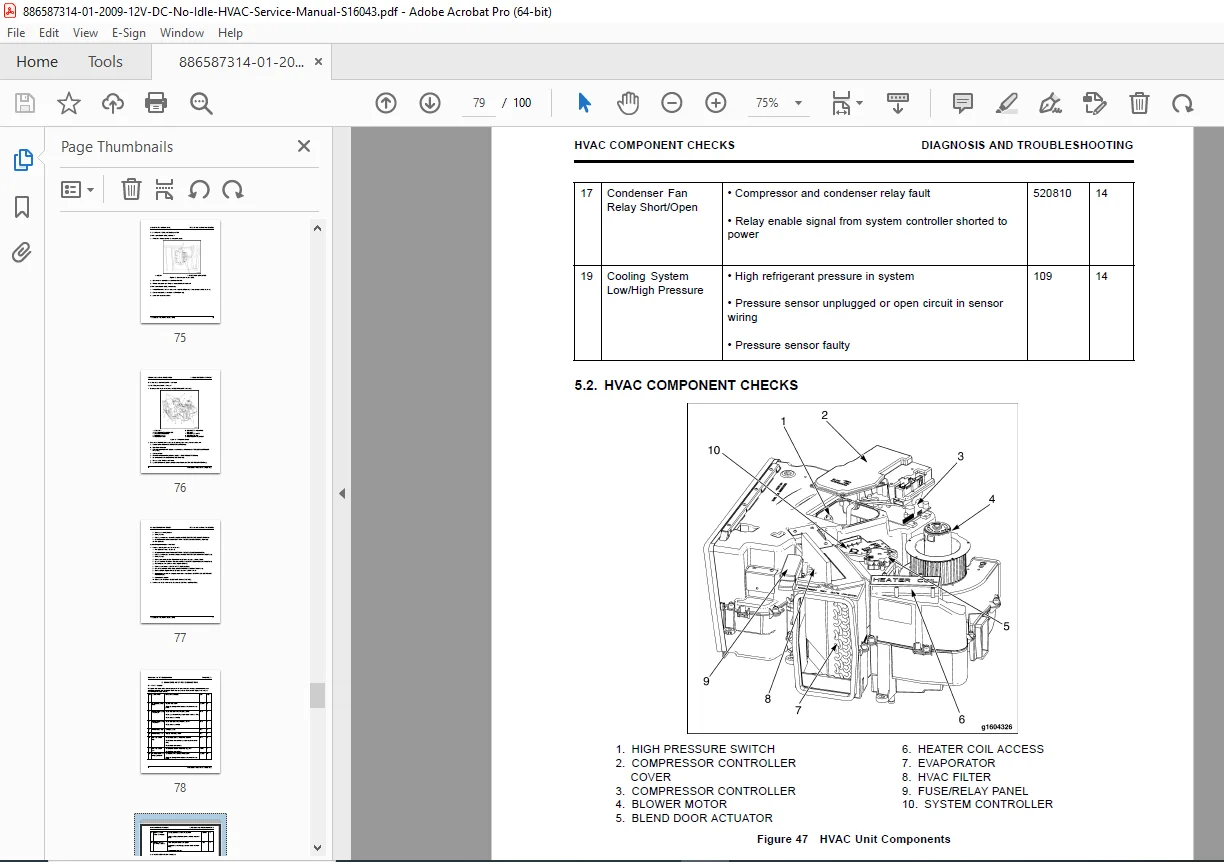This screenshot has height=862, width=1224.
Task: Upload the file with the cloud icon
Action: pyautogui.click(x=113, y=103)
